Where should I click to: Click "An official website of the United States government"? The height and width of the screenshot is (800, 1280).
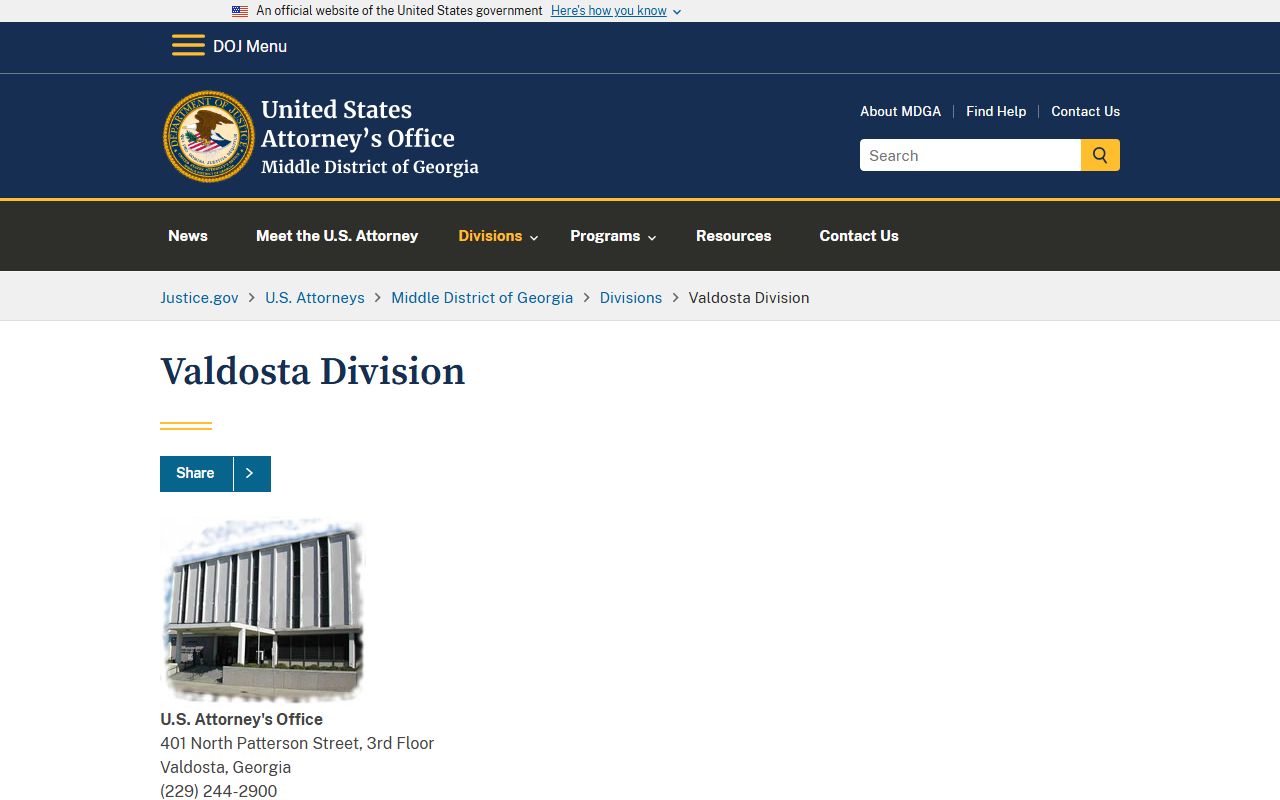point(399,11)
